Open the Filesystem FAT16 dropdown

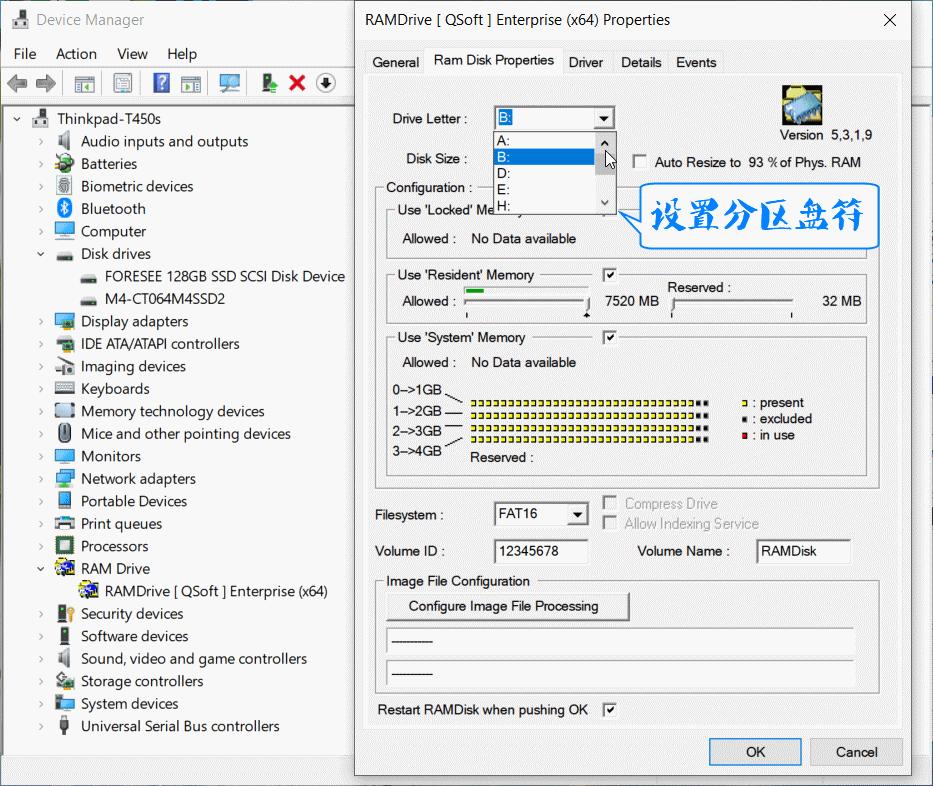coord(577,515)
